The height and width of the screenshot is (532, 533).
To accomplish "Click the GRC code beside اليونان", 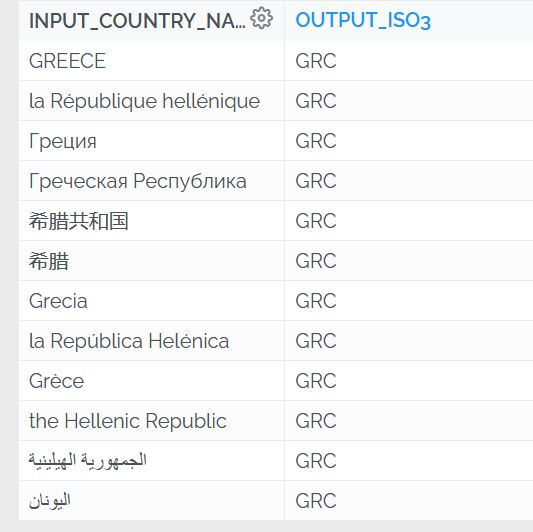I will [316, 501].
